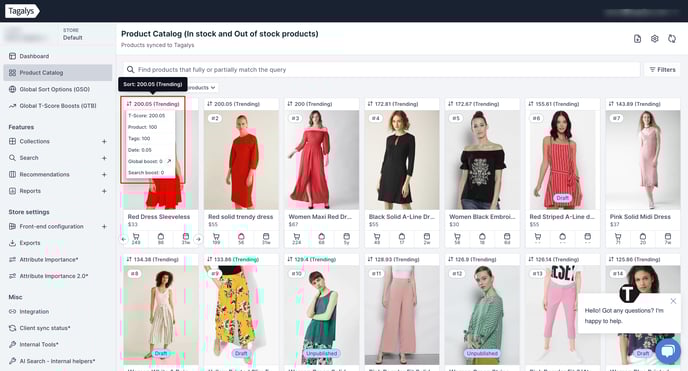Image resolution: width=688 pixels, height=371 pixels.
Task: Open Reports in sidebar
Action: (x=30, y=191)
